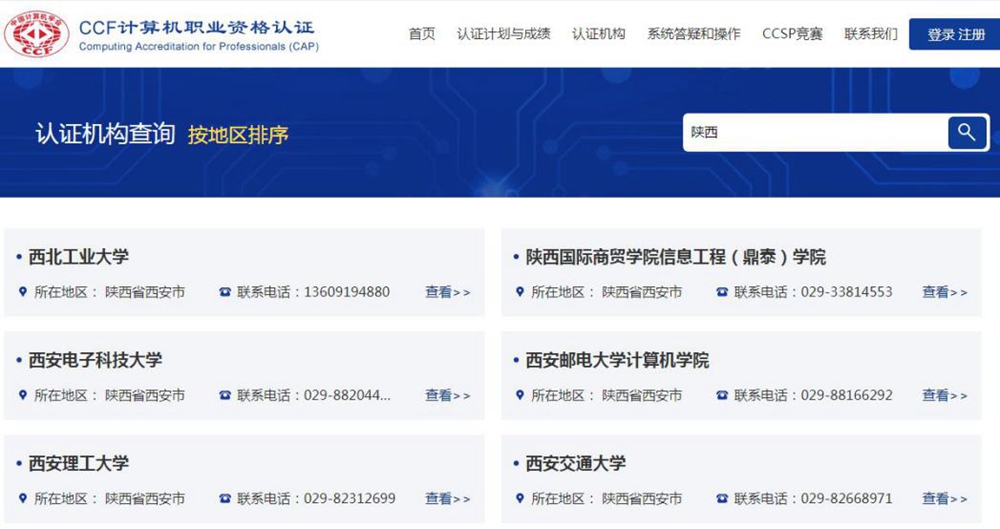Open 查看>> link for 西安交通大学
1000x529 pixels.
pyautogui.click(x=944, y=498)
